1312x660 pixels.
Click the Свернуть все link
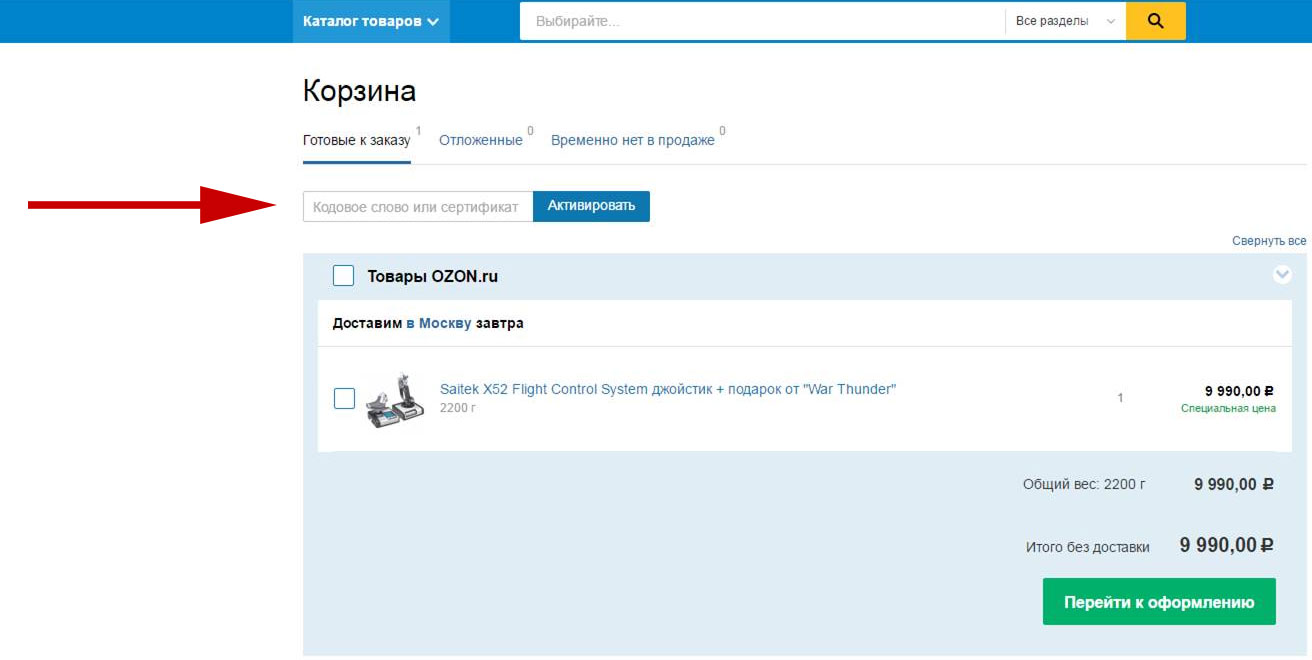pos(1268,242)
